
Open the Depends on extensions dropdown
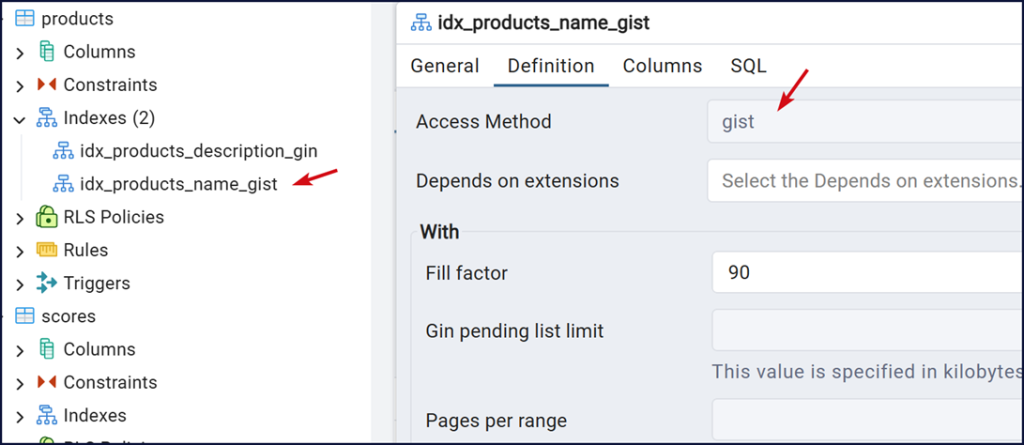tap(865, 181)
